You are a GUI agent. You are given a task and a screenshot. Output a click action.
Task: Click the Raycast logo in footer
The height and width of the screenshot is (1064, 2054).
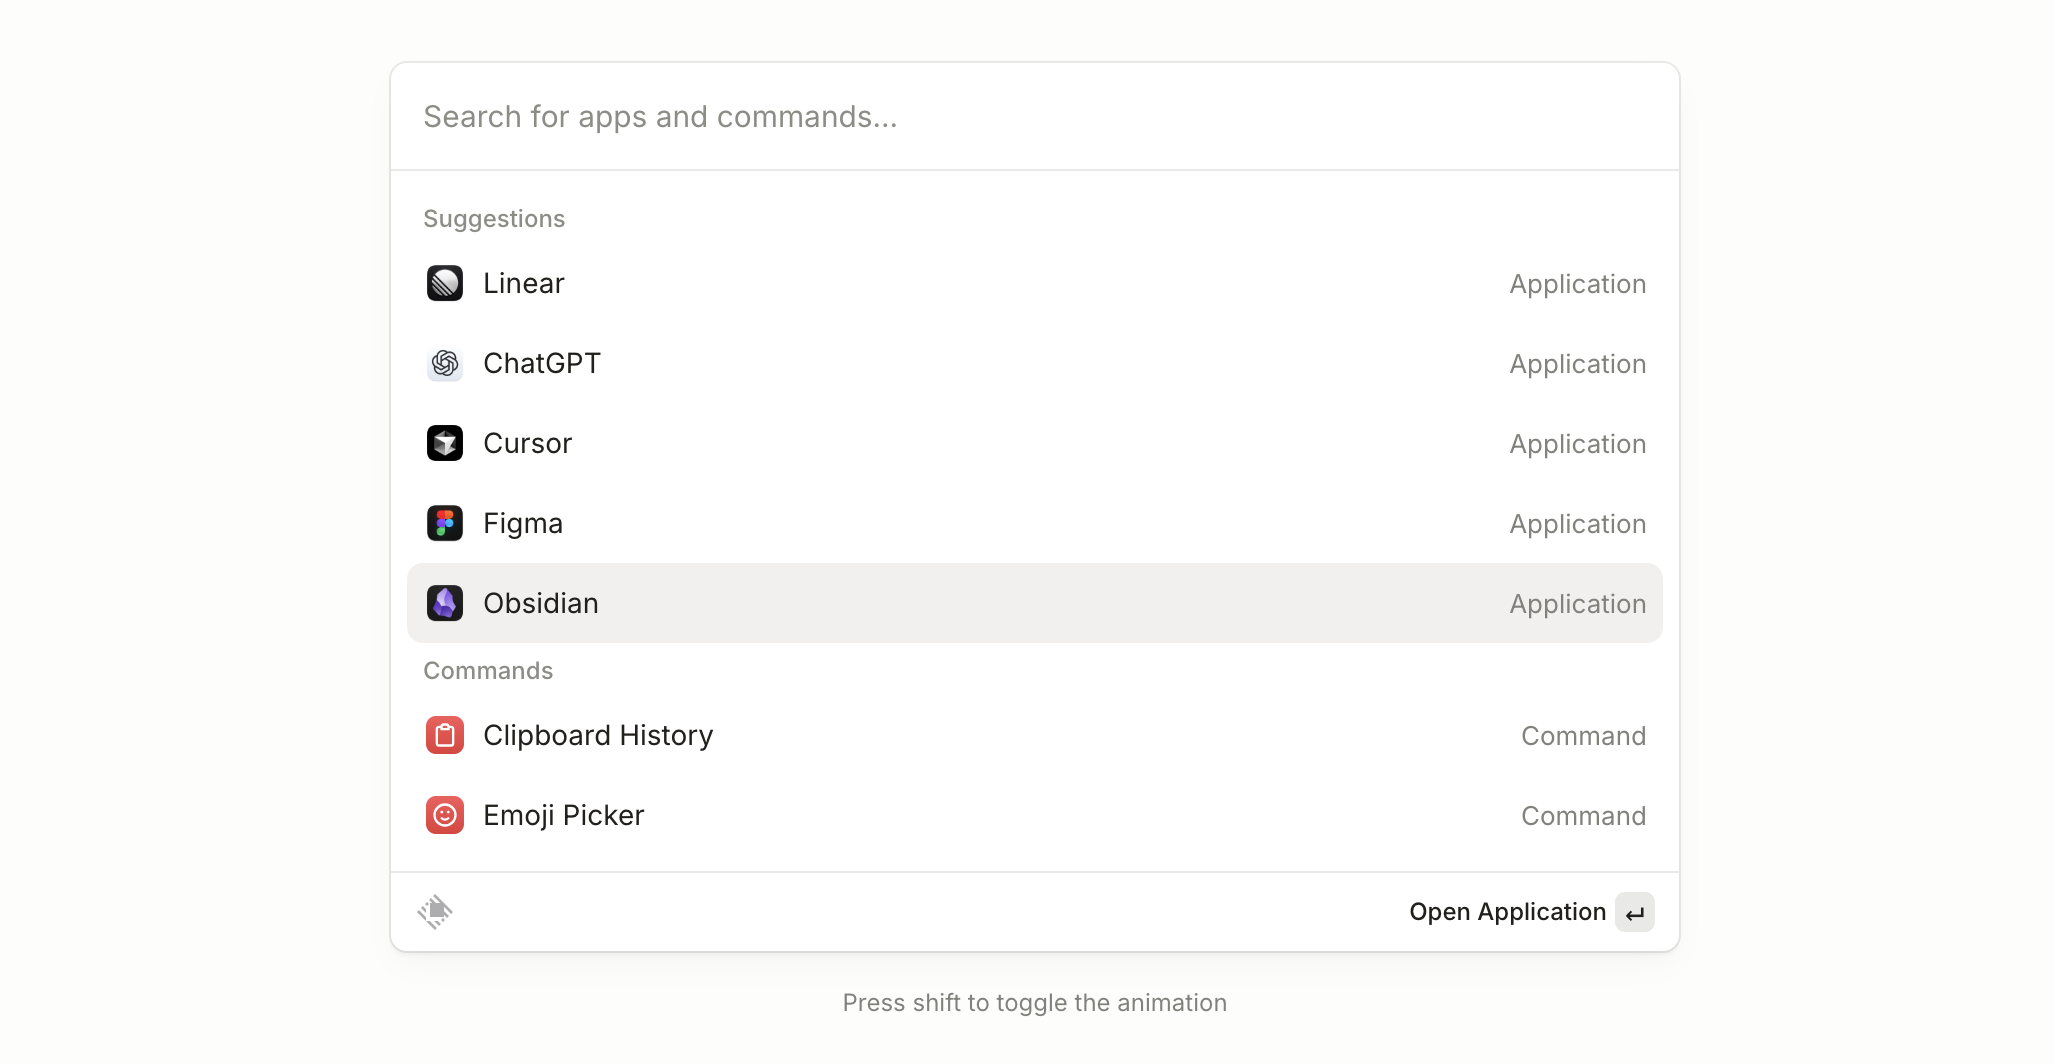pyautogui.click(x=435, y=912)
